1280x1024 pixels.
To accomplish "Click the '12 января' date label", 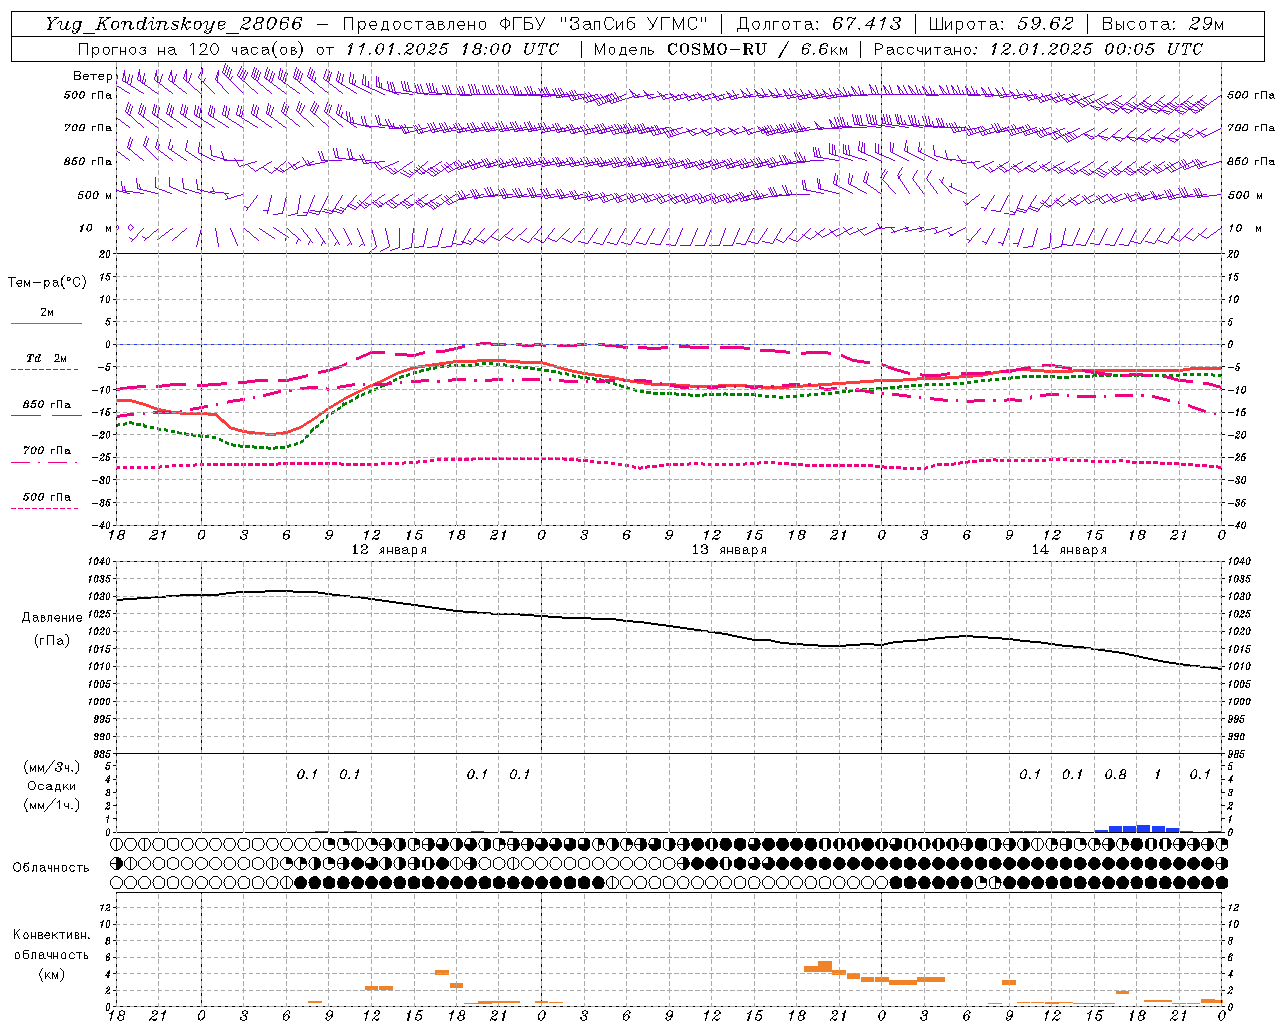I will tap(389, 550).
